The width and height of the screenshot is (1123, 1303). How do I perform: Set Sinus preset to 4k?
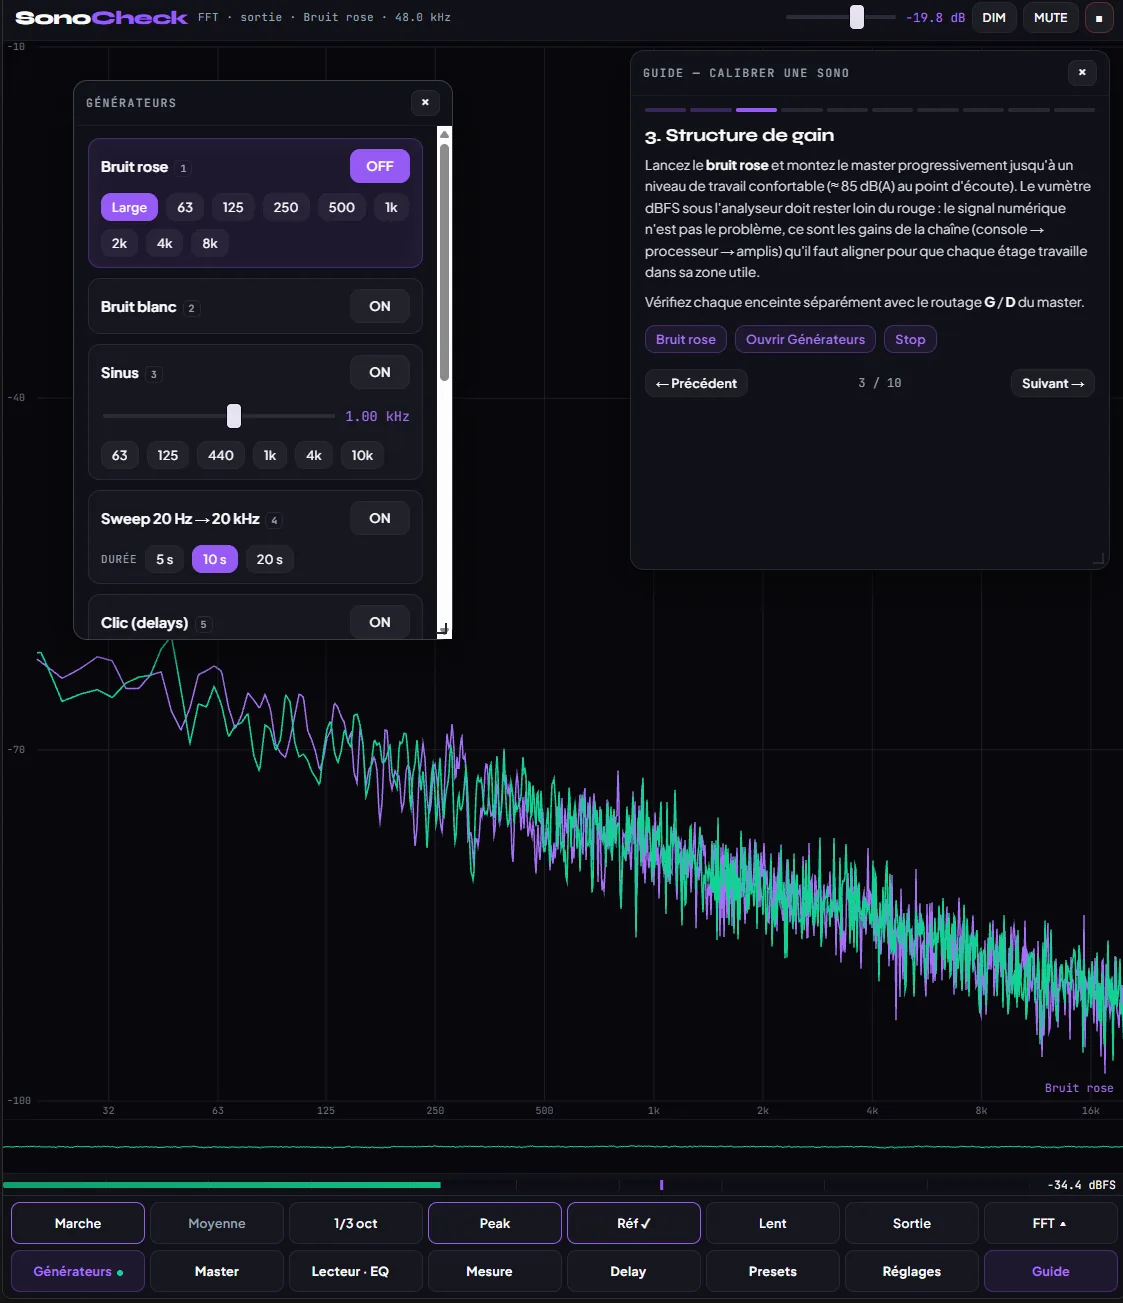[x=314, y=455]
